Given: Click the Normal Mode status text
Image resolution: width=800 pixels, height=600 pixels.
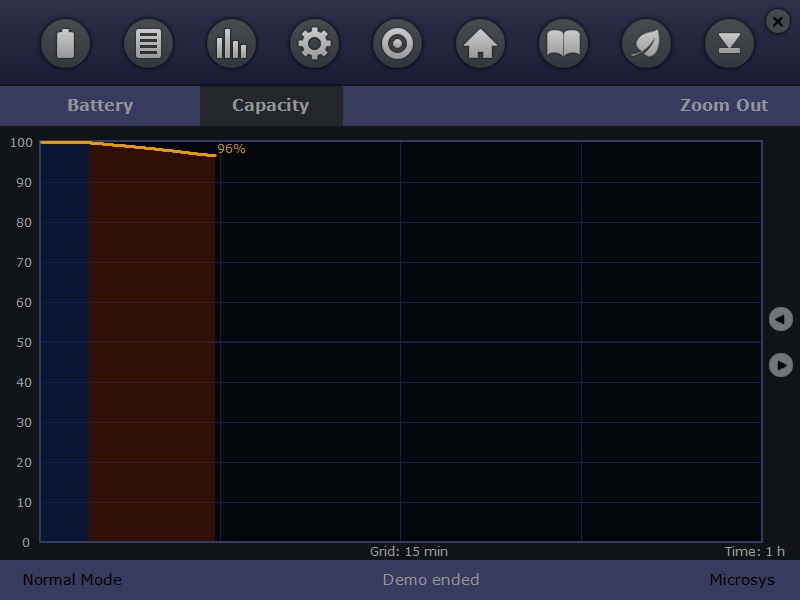Looking at the screenshot, I should pyautogui.click(x=71, y=579).
